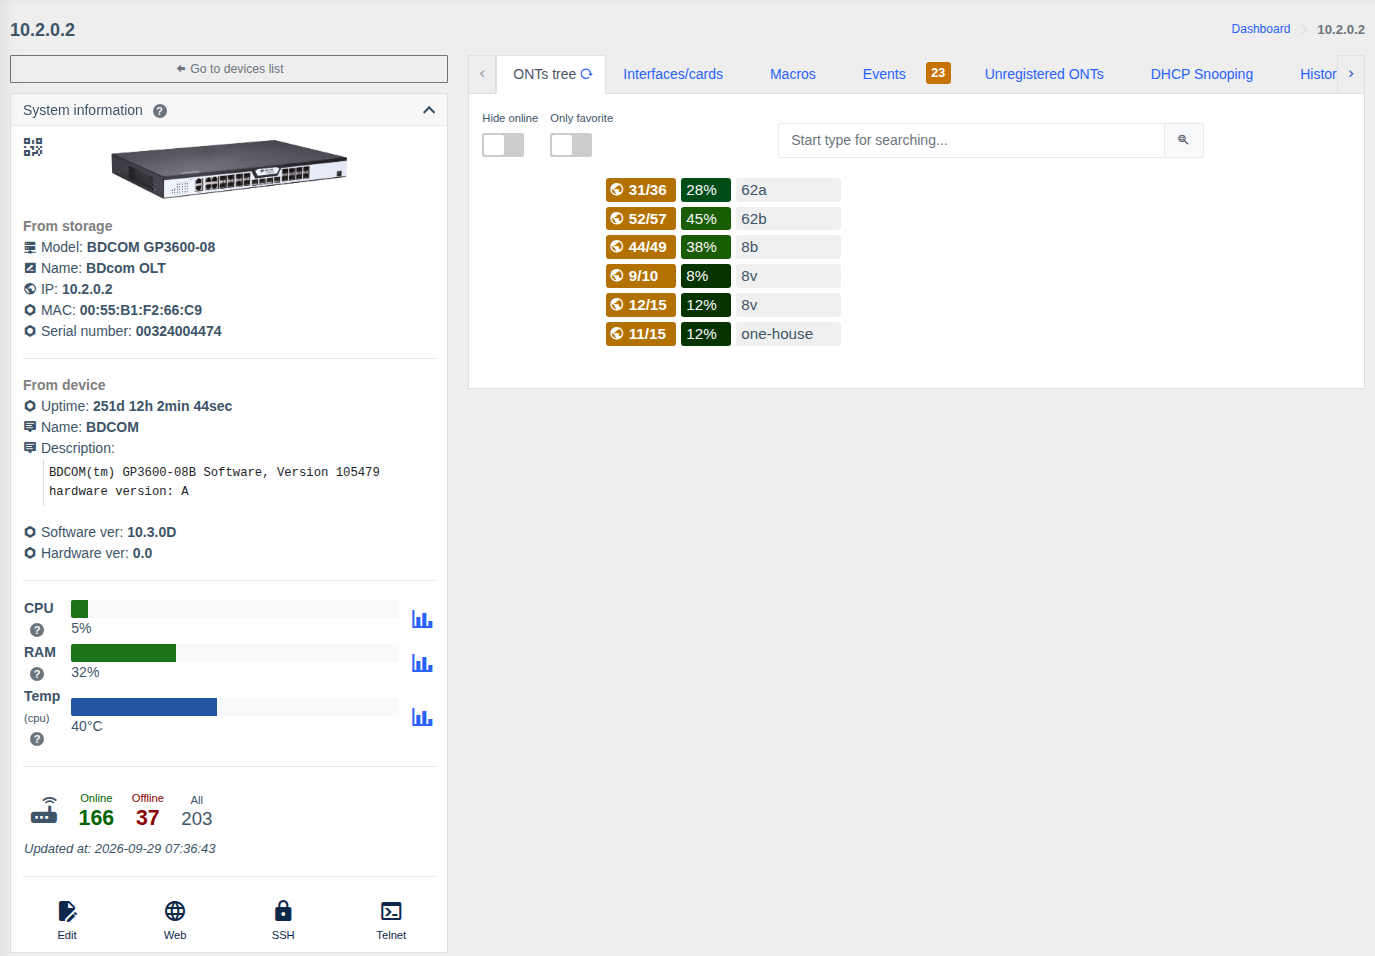This screenshot has width=1375, height=956.
Task: Click the CPU usage progress bar
Action: [235, 608]
